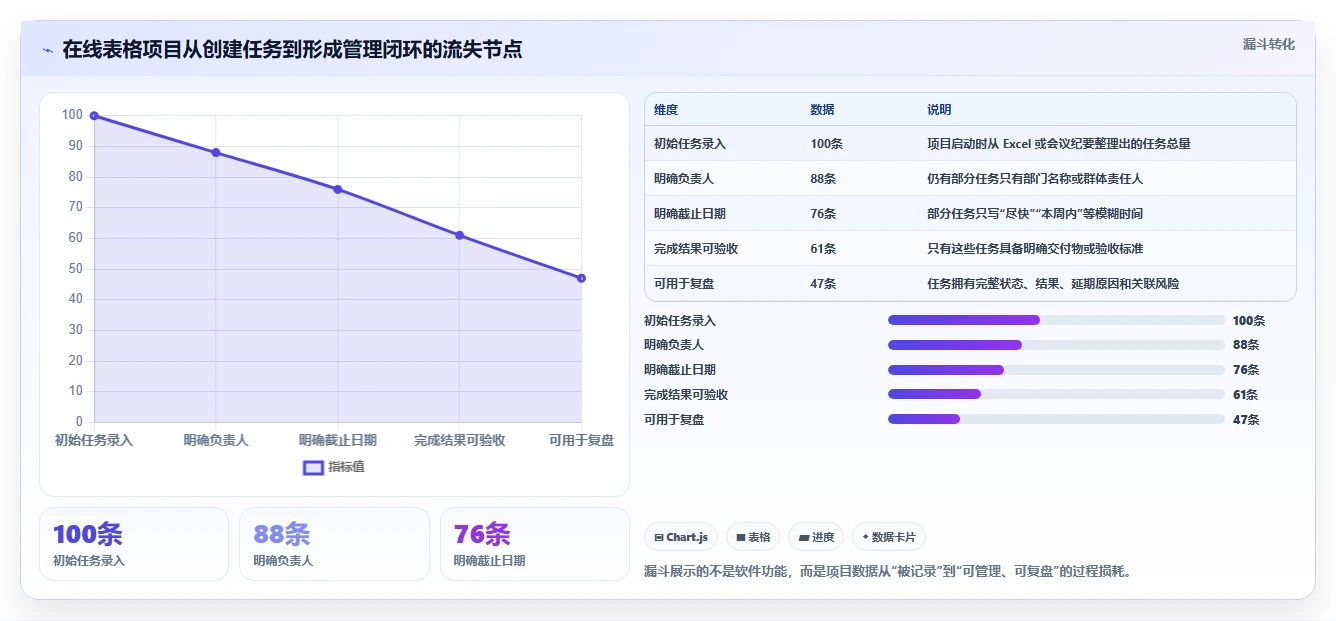Image resolution: width=1336 pixels, height=621 pixels.
Task: Click the 初始任务录入 label on the chart x-axis
Action: point(94,440)
